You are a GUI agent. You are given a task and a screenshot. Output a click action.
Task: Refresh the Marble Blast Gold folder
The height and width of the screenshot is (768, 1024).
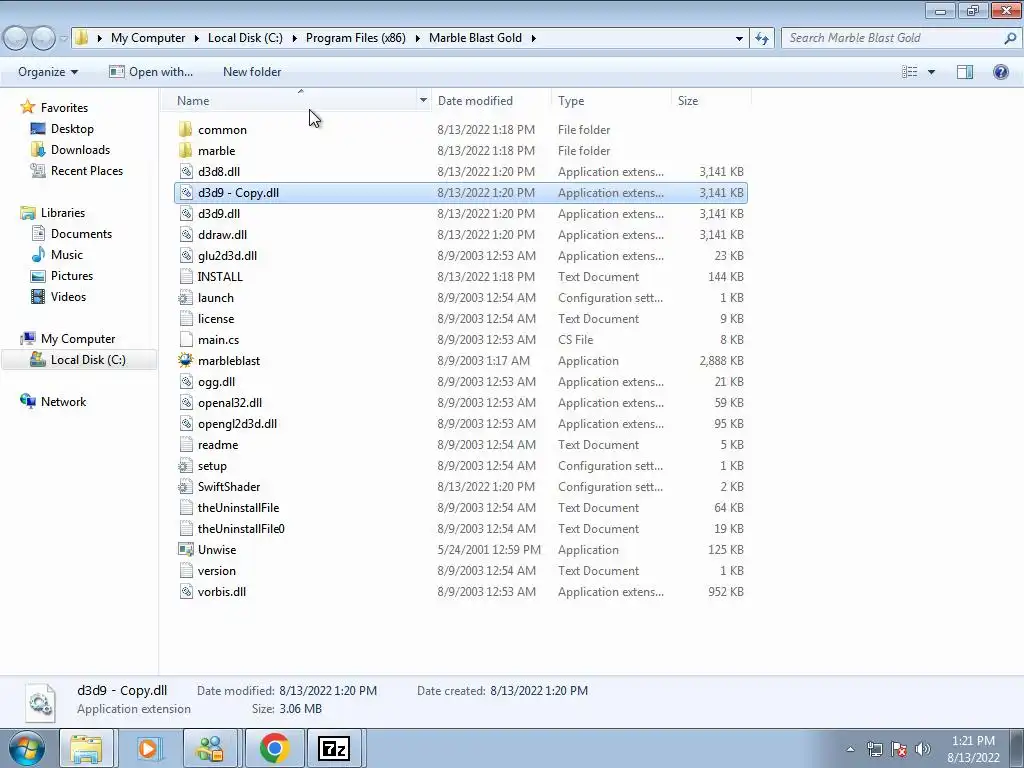click(x=761, y=38)
